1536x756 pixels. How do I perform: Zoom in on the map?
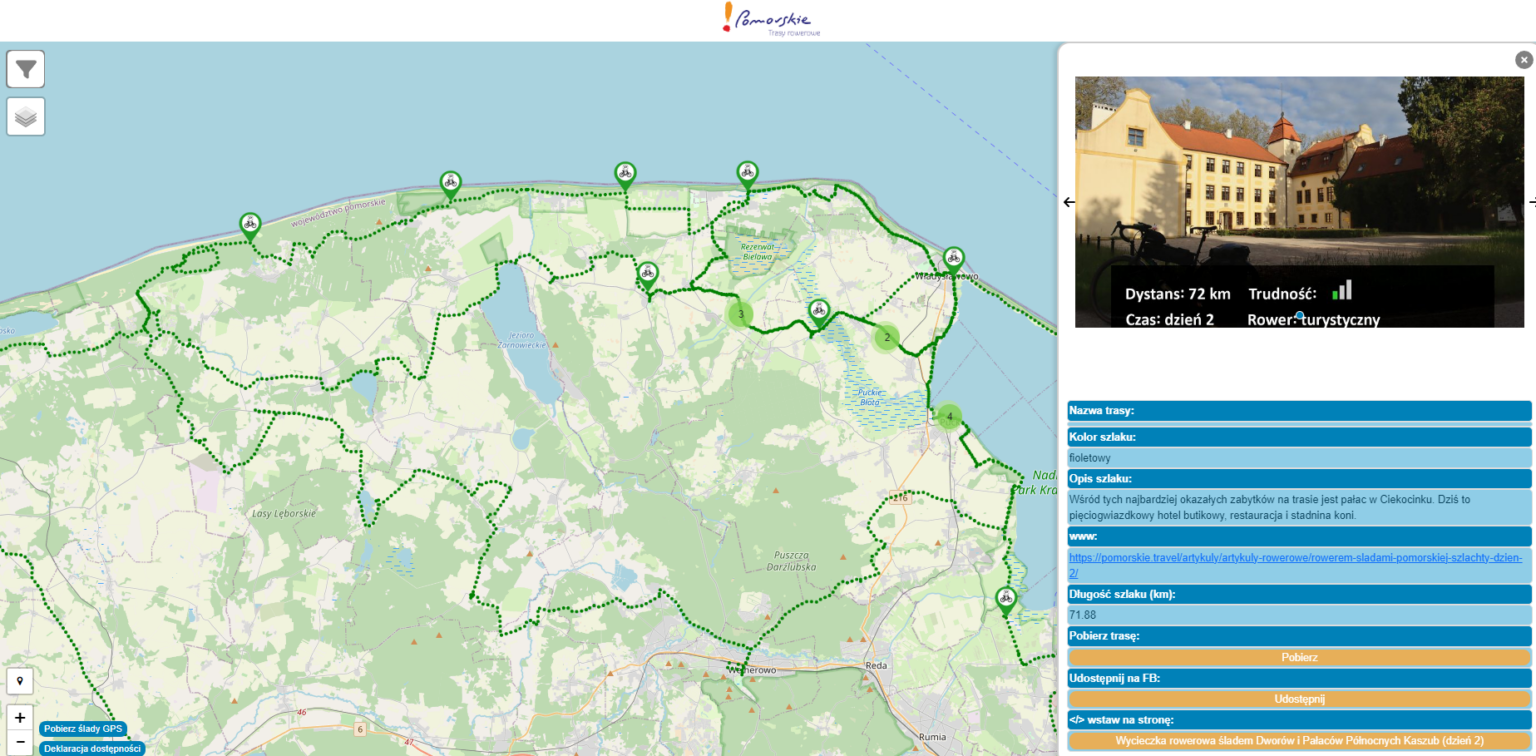(x=20, y=717)
